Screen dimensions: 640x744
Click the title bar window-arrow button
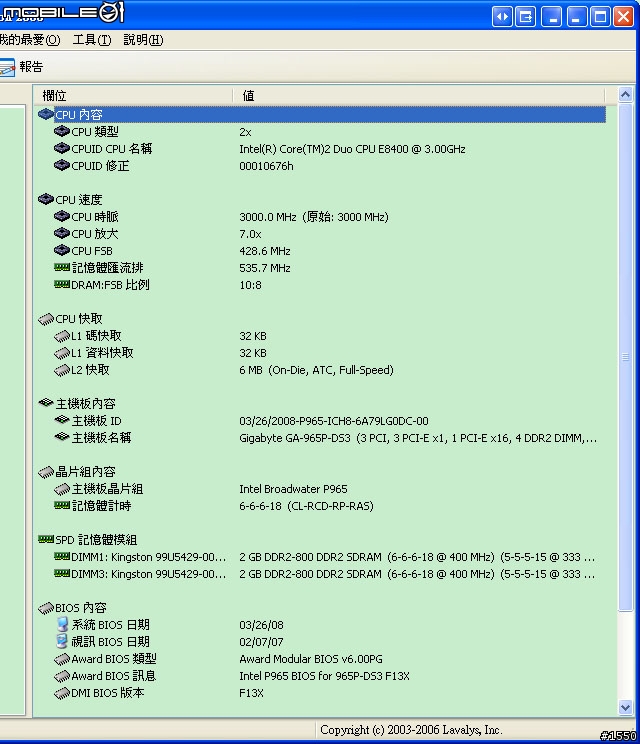click(x=526, y=17)
